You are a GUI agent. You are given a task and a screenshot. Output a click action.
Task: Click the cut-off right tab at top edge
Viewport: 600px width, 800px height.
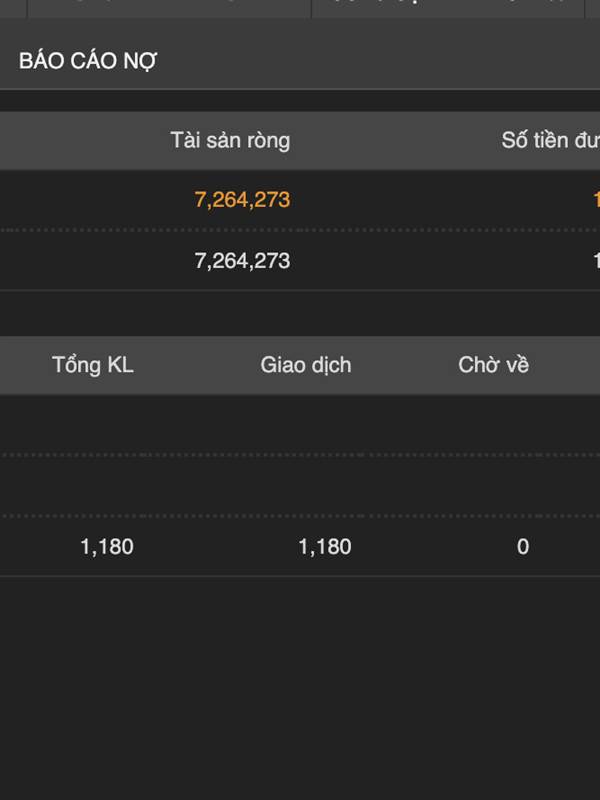pyautogui.click(x=448, y=8)
